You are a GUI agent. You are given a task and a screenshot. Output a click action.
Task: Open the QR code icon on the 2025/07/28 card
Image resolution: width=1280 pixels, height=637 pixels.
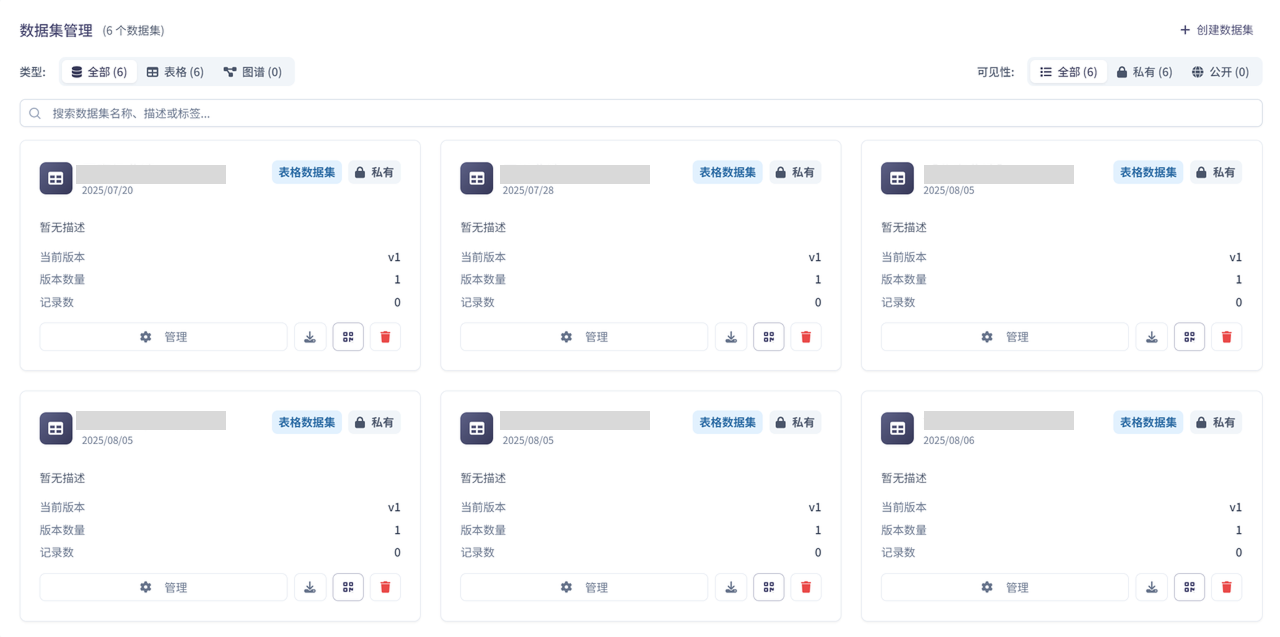[x=768, y=336]
